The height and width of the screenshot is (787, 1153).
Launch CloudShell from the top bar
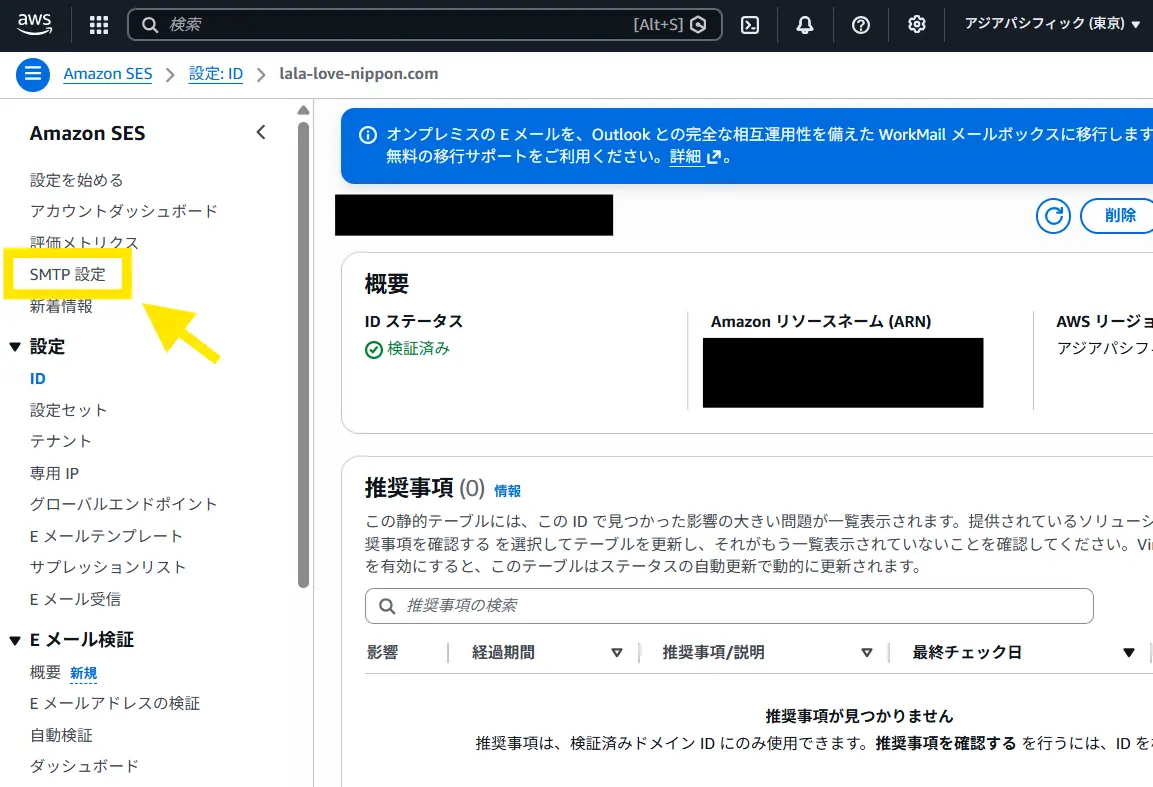[x=750, y=25]
